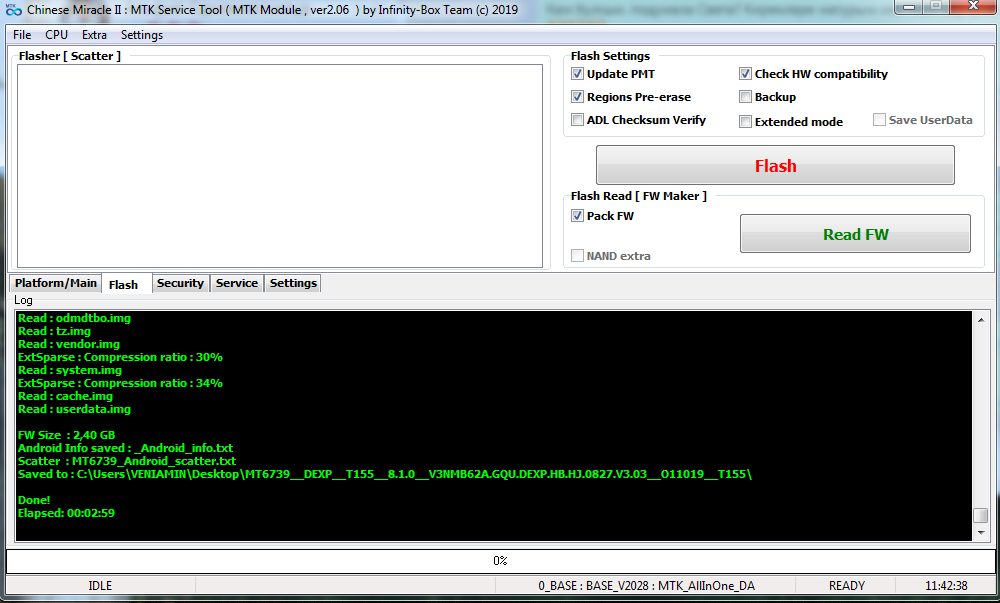
Task: Uncheck the Pack FW option
Action: (577, 216)
